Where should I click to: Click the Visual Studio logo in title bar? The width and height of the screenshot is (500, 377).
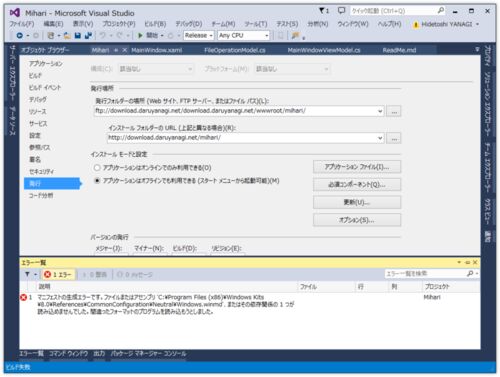coord(15,13)
